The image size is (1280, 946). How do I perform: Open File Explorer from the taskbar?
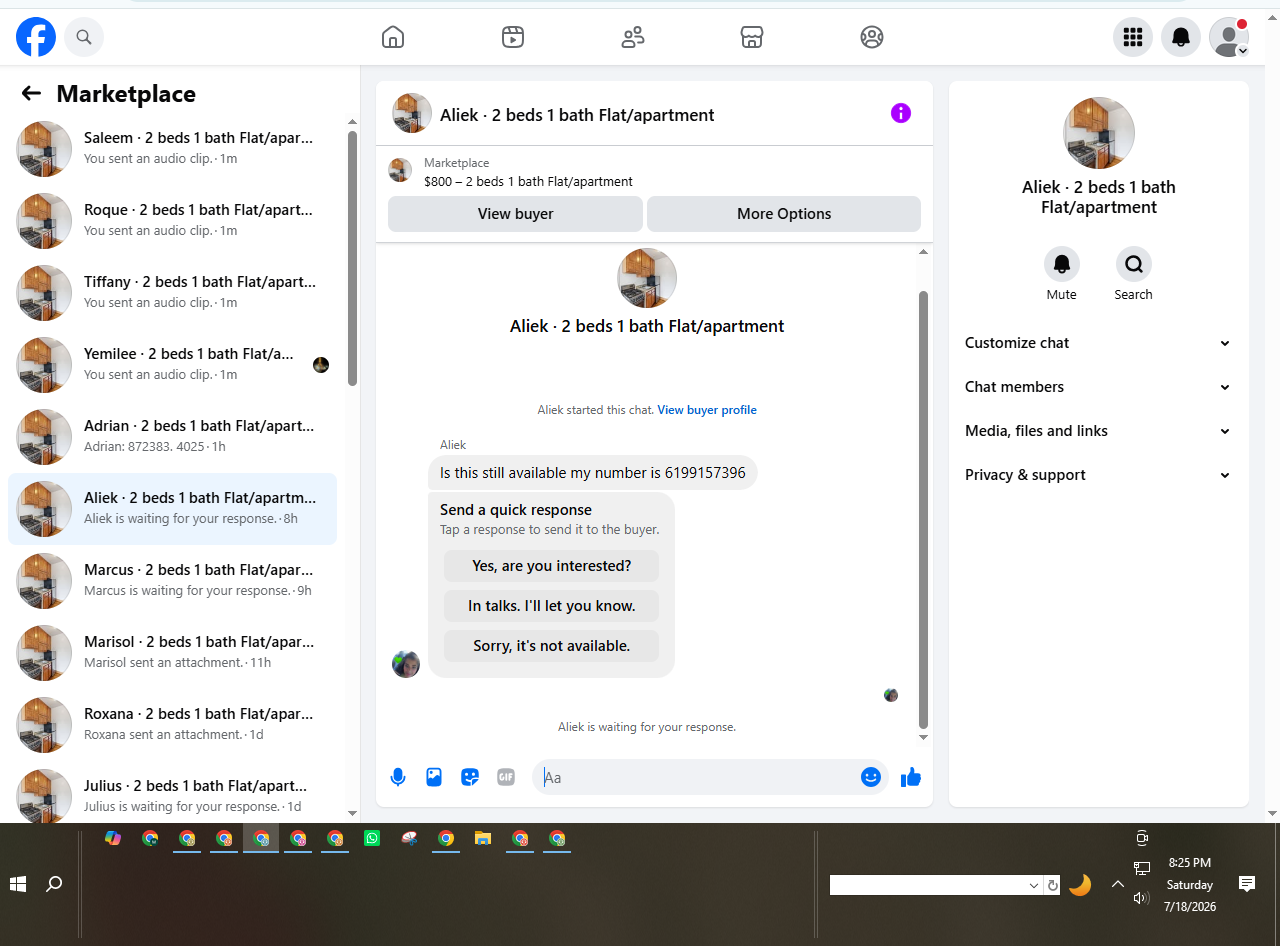483,838
